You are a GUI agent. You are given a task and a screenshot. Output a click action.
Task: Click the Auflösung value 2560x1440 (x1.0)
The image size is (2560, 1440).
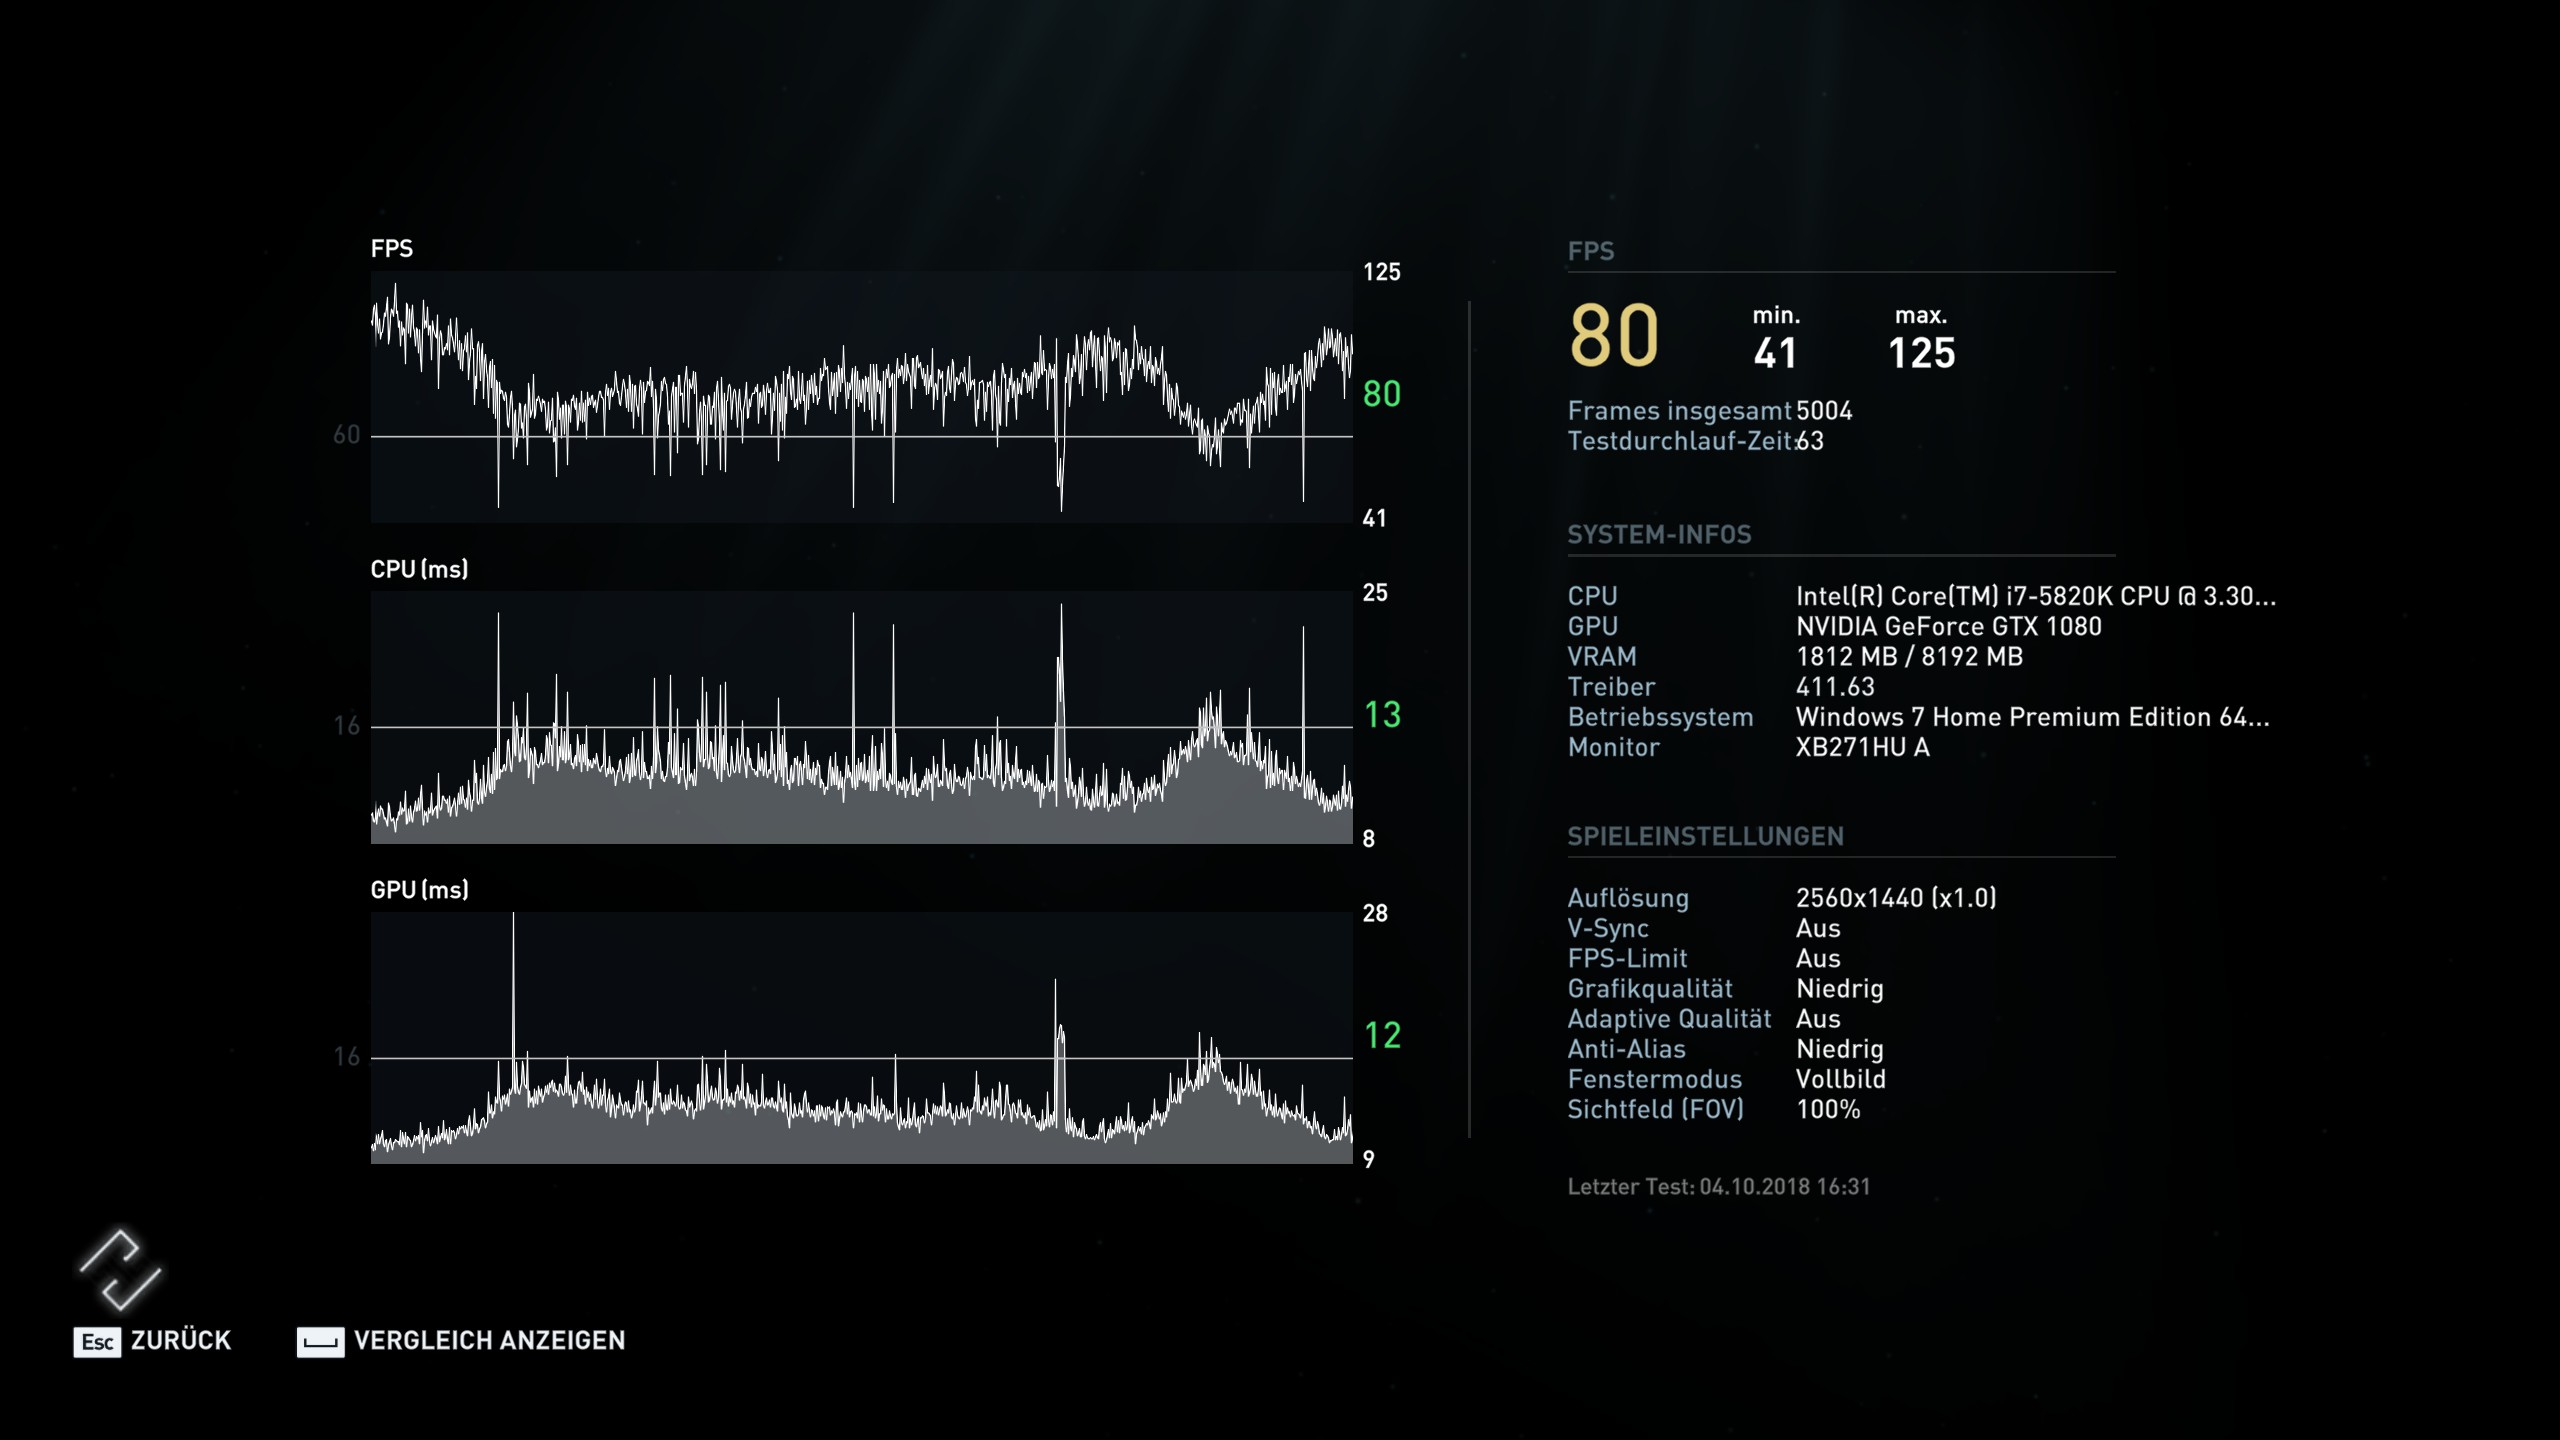1896,898
